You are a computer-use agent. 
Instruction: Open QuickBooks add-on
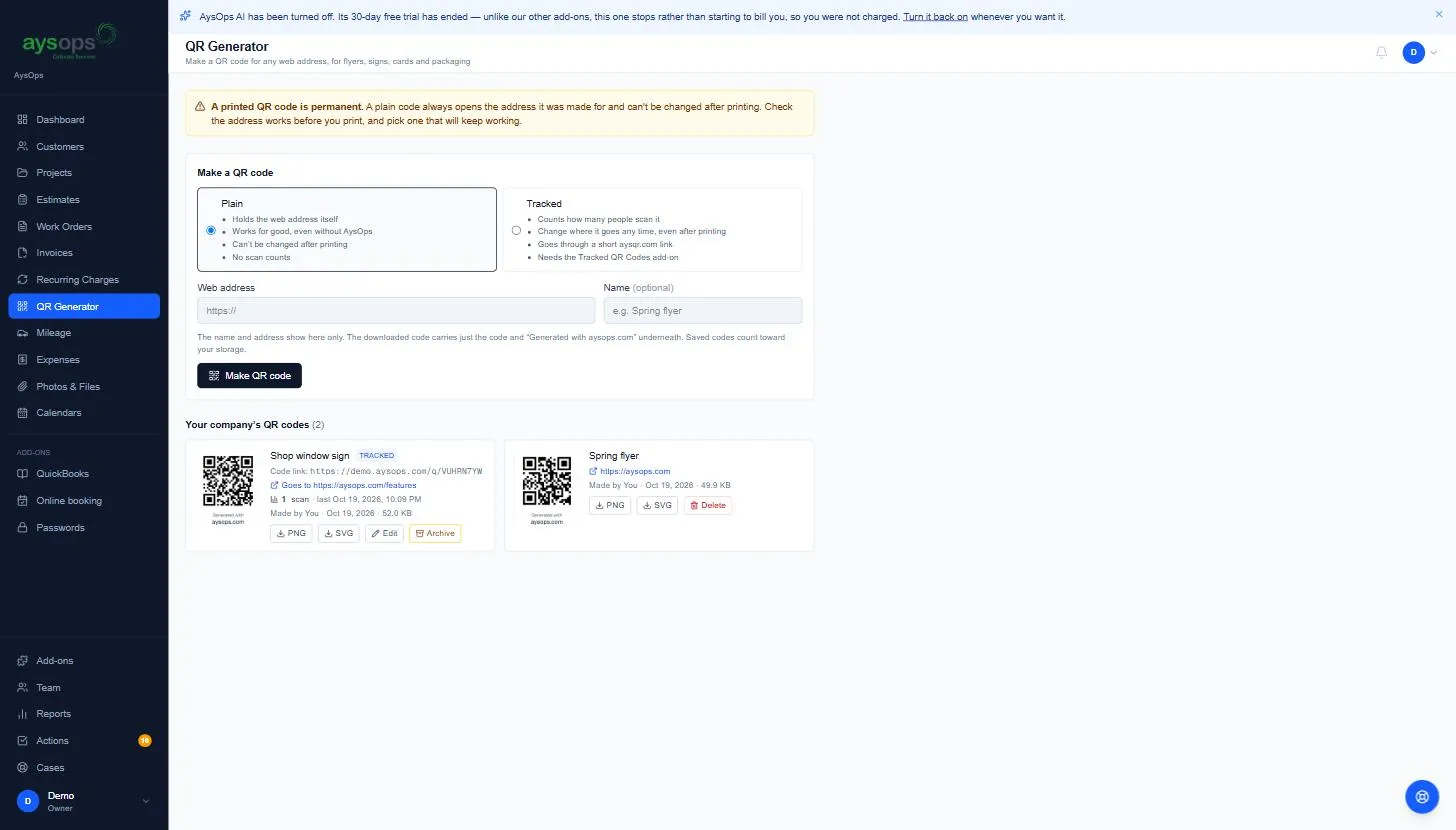coord(84,474)
